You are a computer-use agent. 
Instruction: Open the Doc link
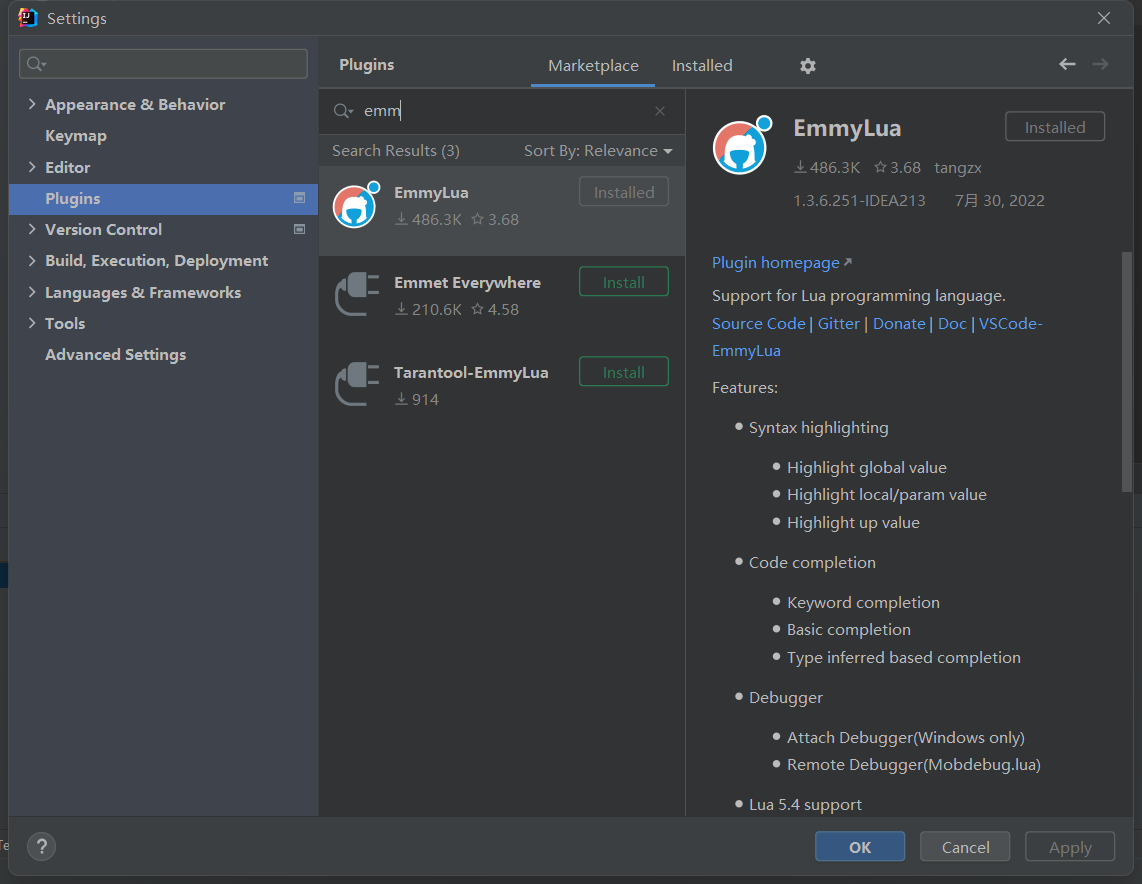coord(952,323)
